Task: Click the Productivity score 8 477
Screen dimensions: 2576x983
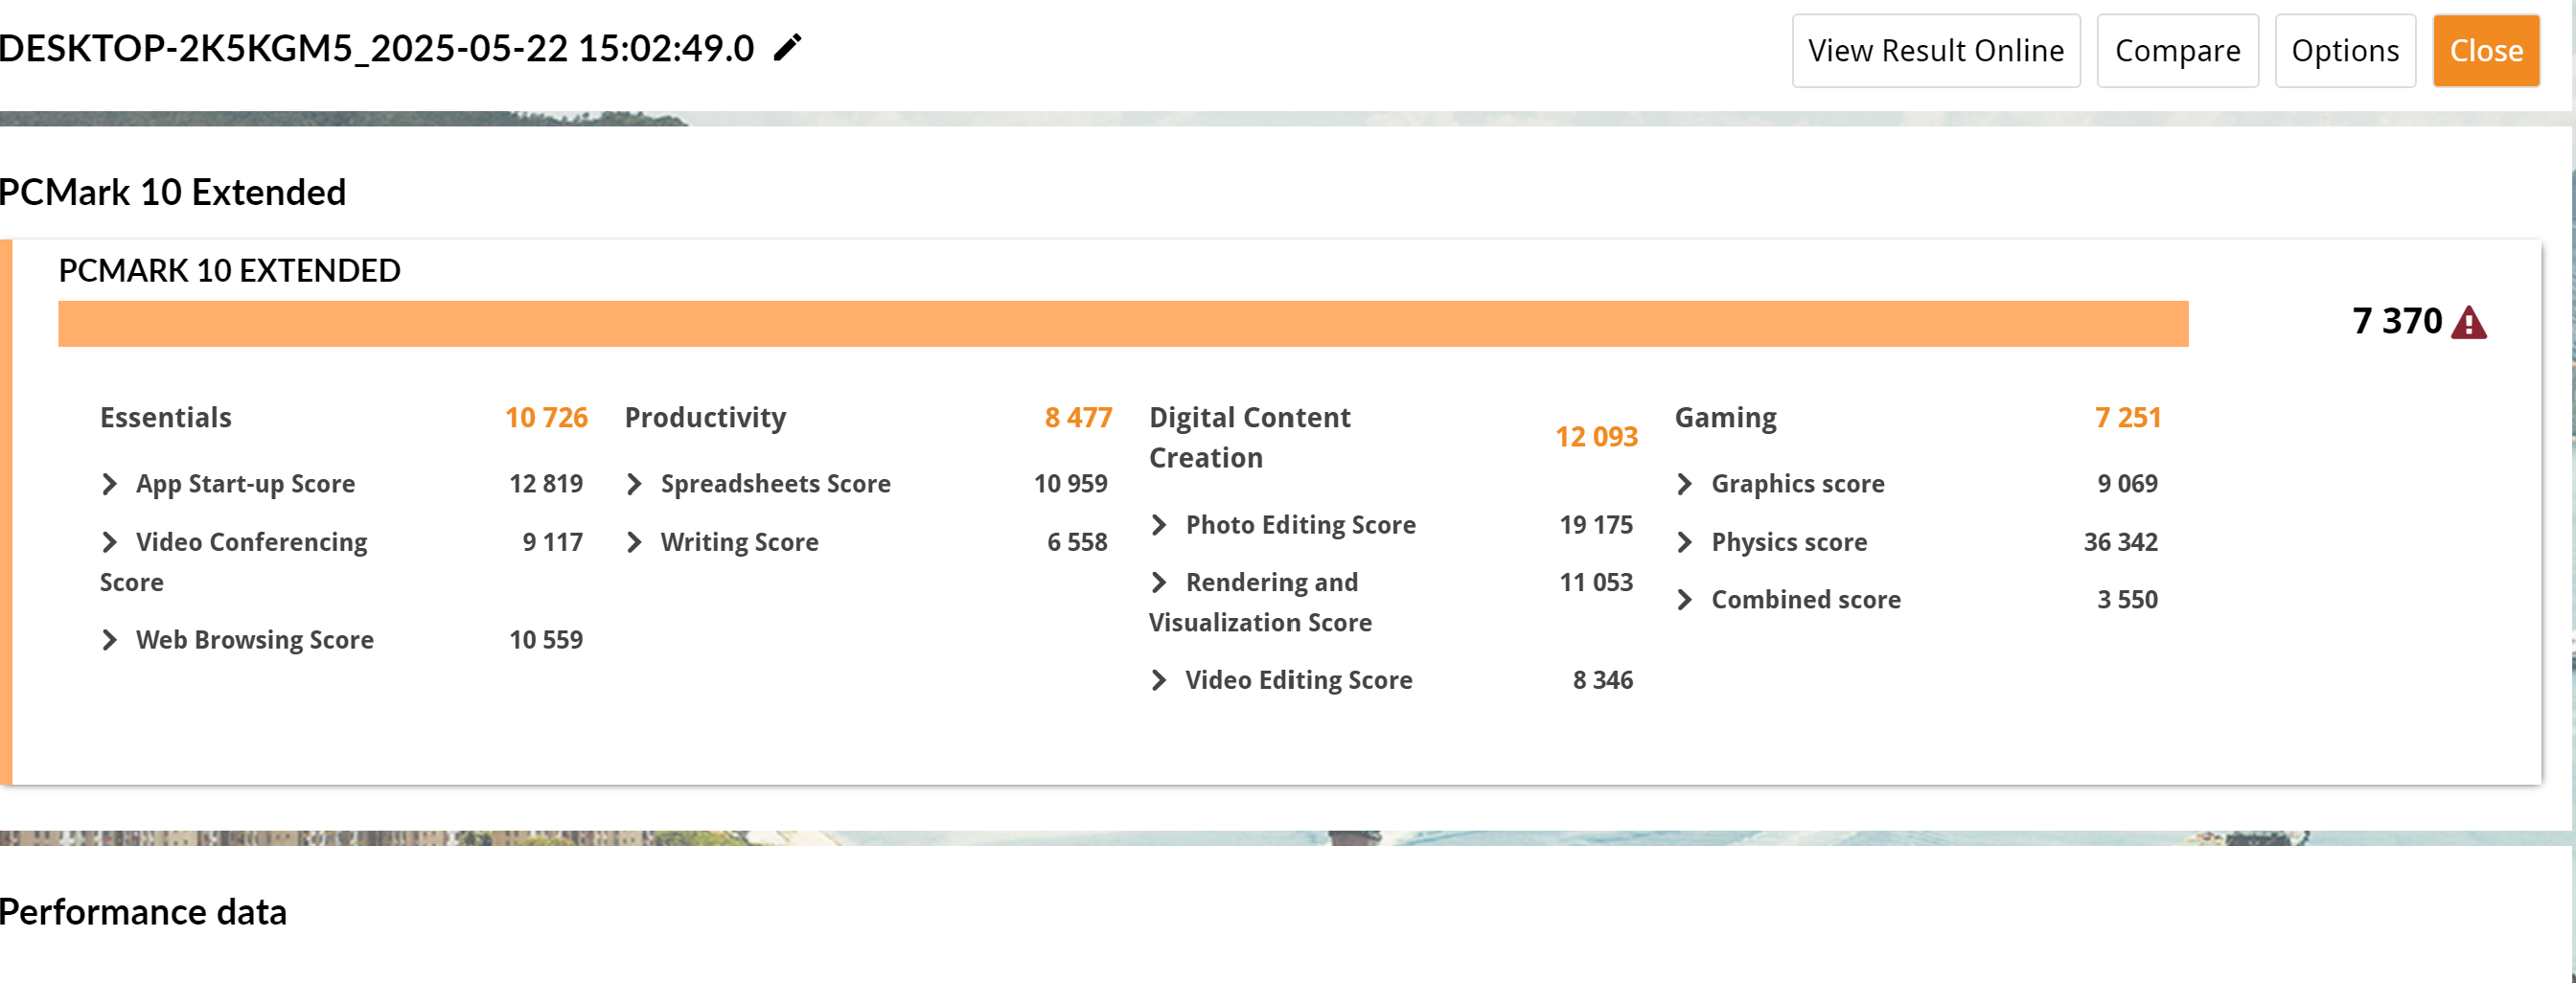Action: tap(1078, 418)
